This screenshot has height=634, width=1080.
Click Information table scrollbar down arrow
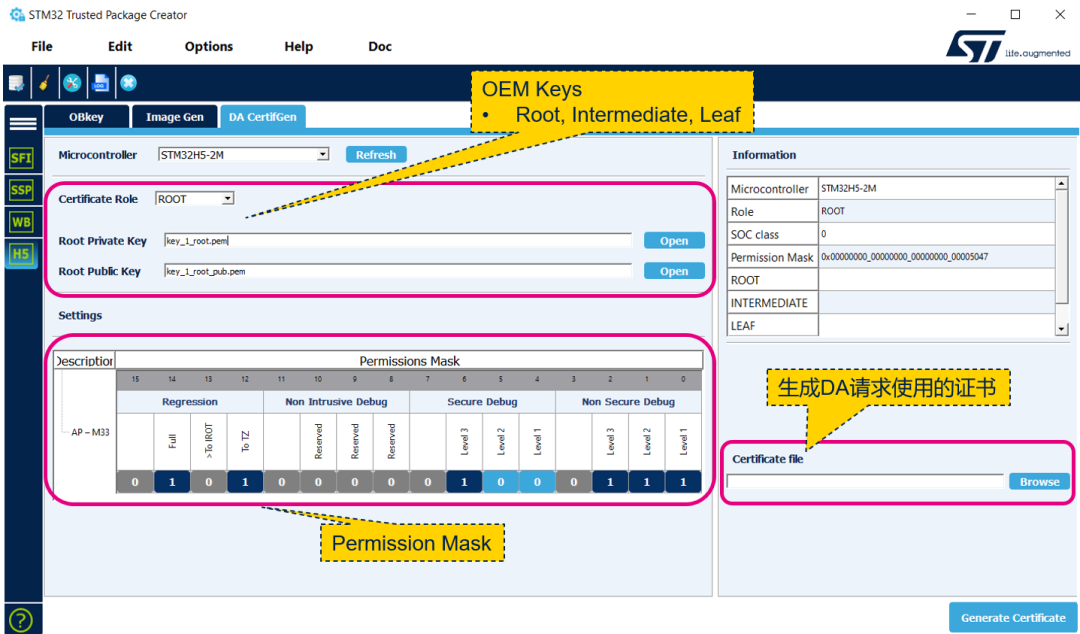(x=1061, y=329)
